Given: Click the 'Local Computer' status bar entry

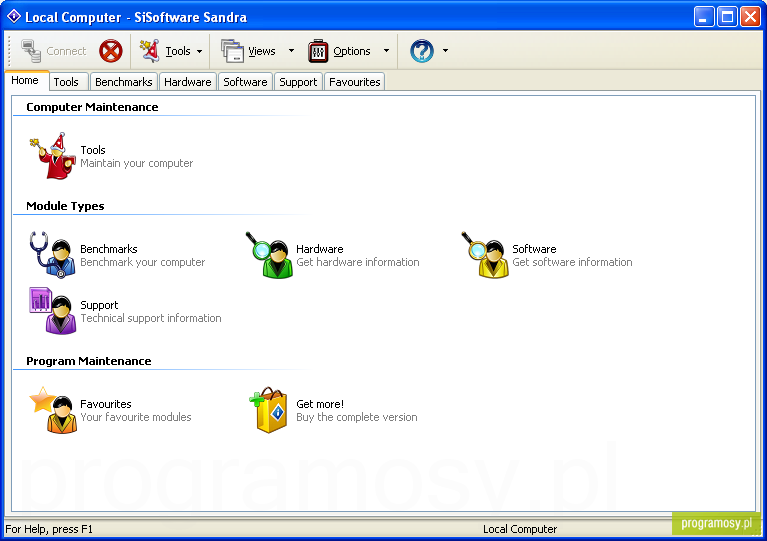Looking at the screenshot, I should (520, 529).
